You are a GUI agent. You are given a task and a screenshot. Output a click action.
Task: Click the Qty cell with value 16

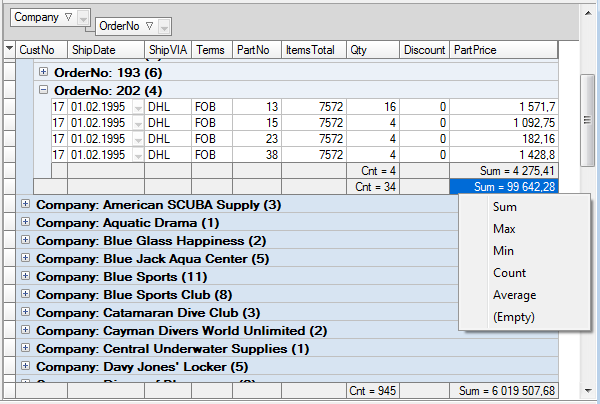coord(371,107)
